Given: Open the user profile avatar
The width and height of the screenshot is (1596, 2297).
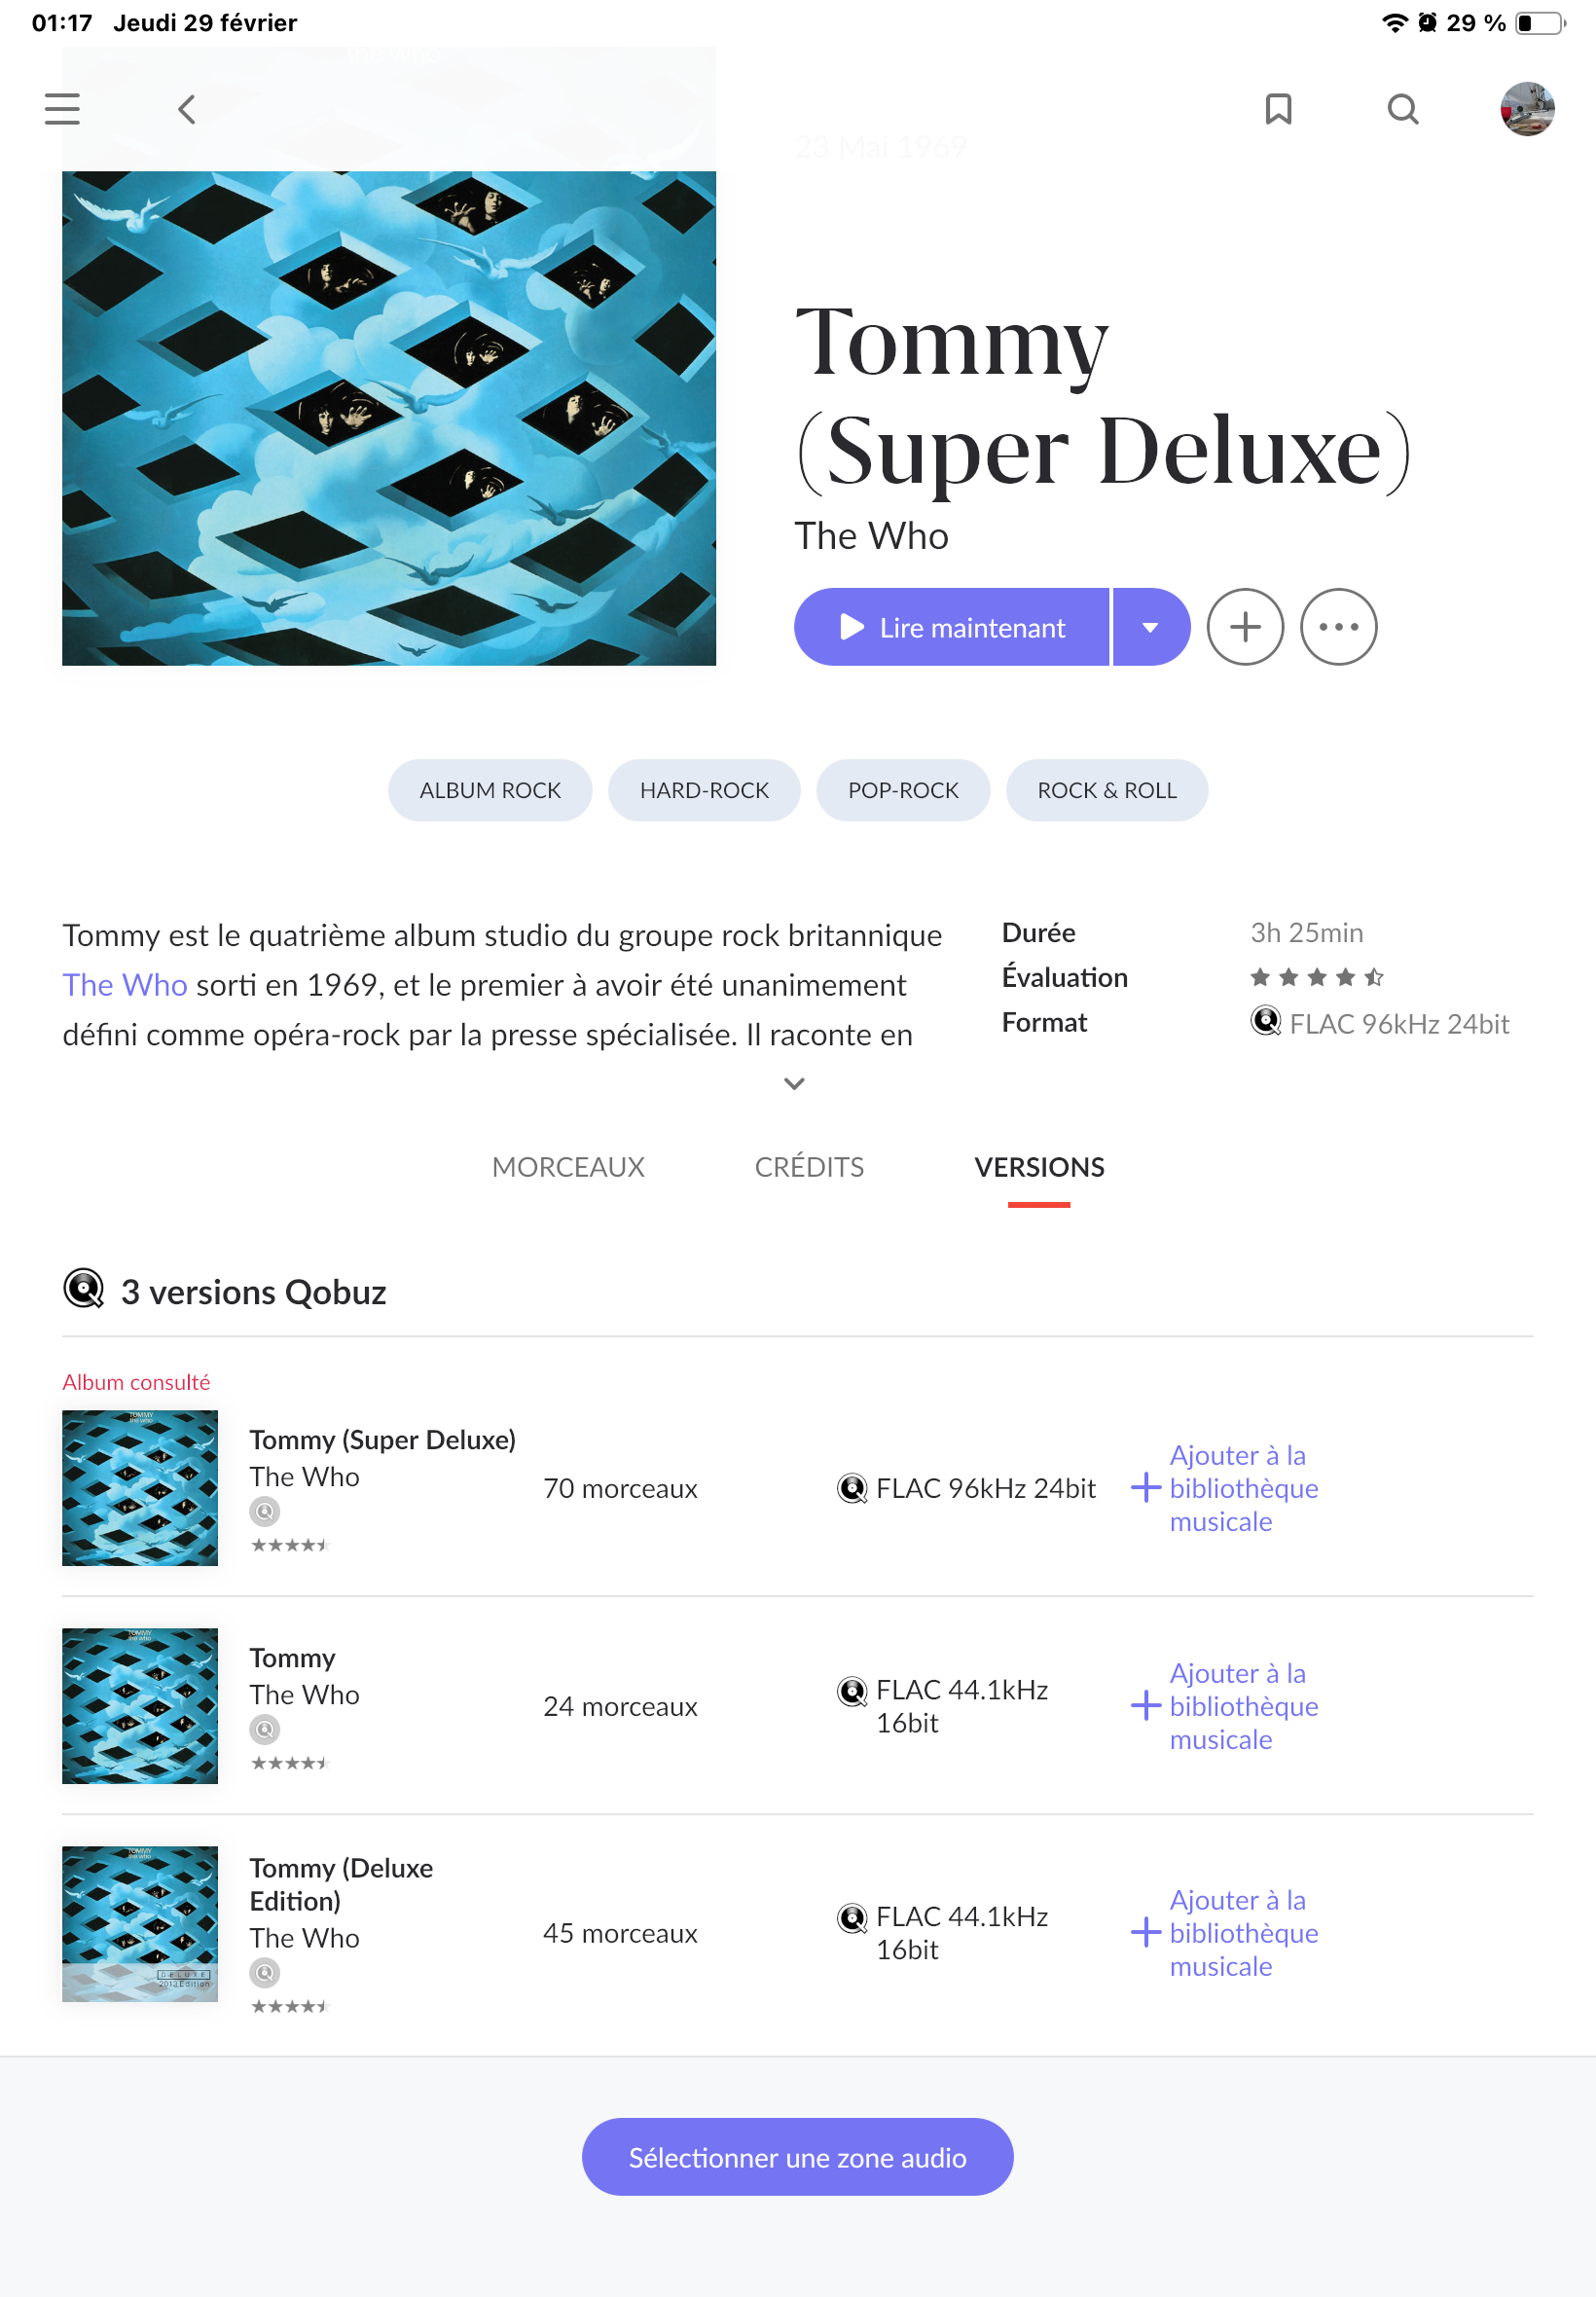Looking at the screenshot, I should (1526, 109).
